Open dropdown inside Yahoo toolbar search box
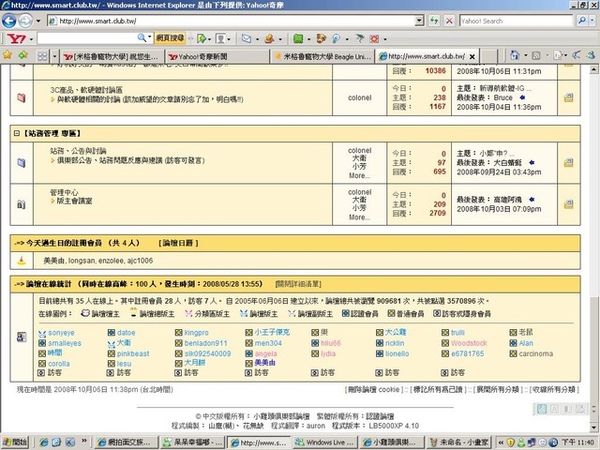600x450 pixels. [x=149, y=38]
